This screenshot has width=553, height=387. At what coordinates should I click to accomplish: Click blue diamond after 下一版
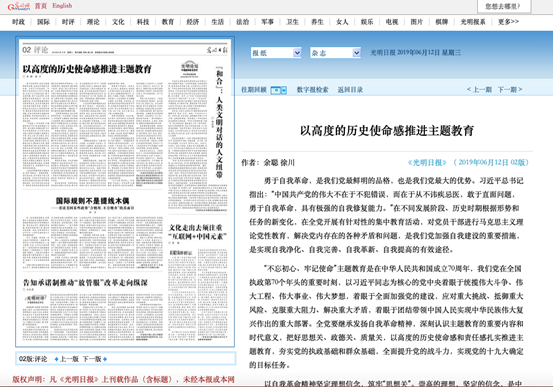click(x=105, y=359)
